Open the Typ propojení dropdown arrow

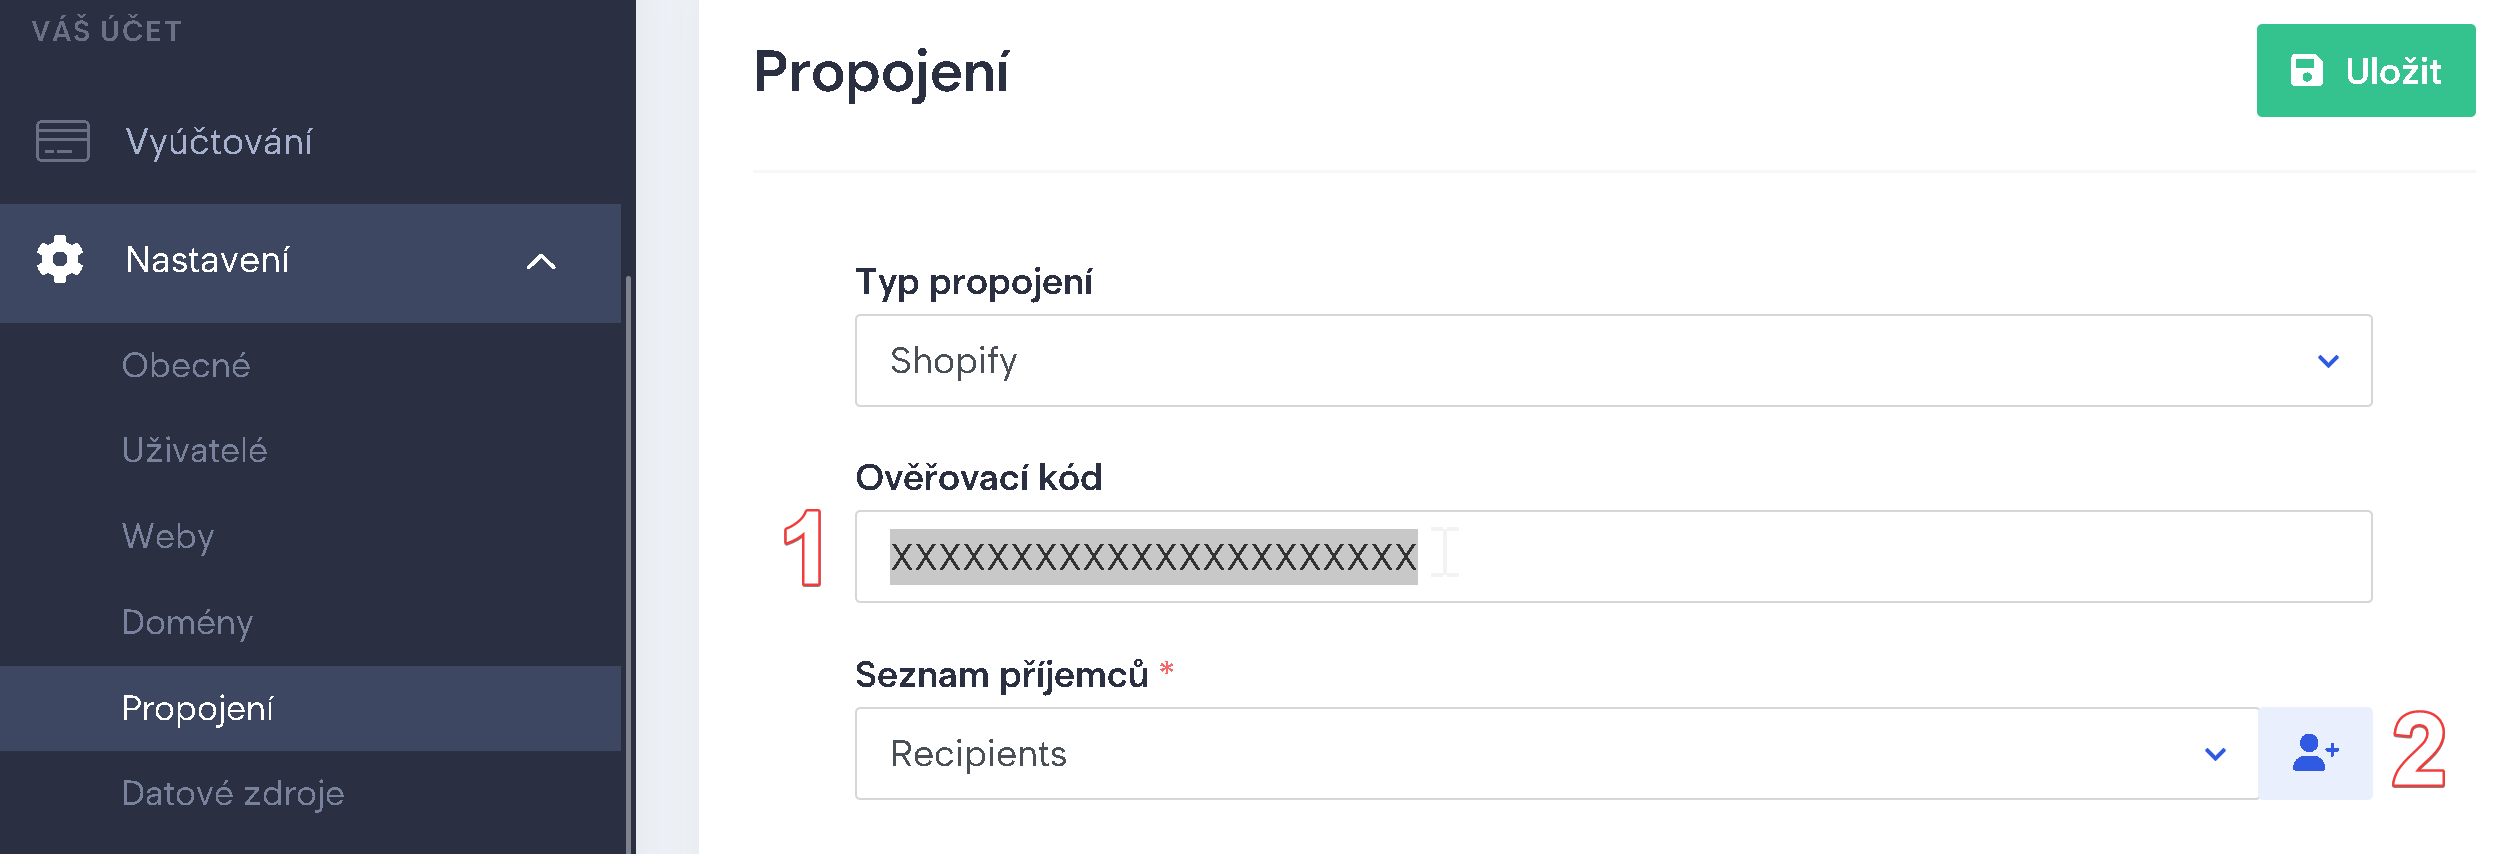point(2328,361)
